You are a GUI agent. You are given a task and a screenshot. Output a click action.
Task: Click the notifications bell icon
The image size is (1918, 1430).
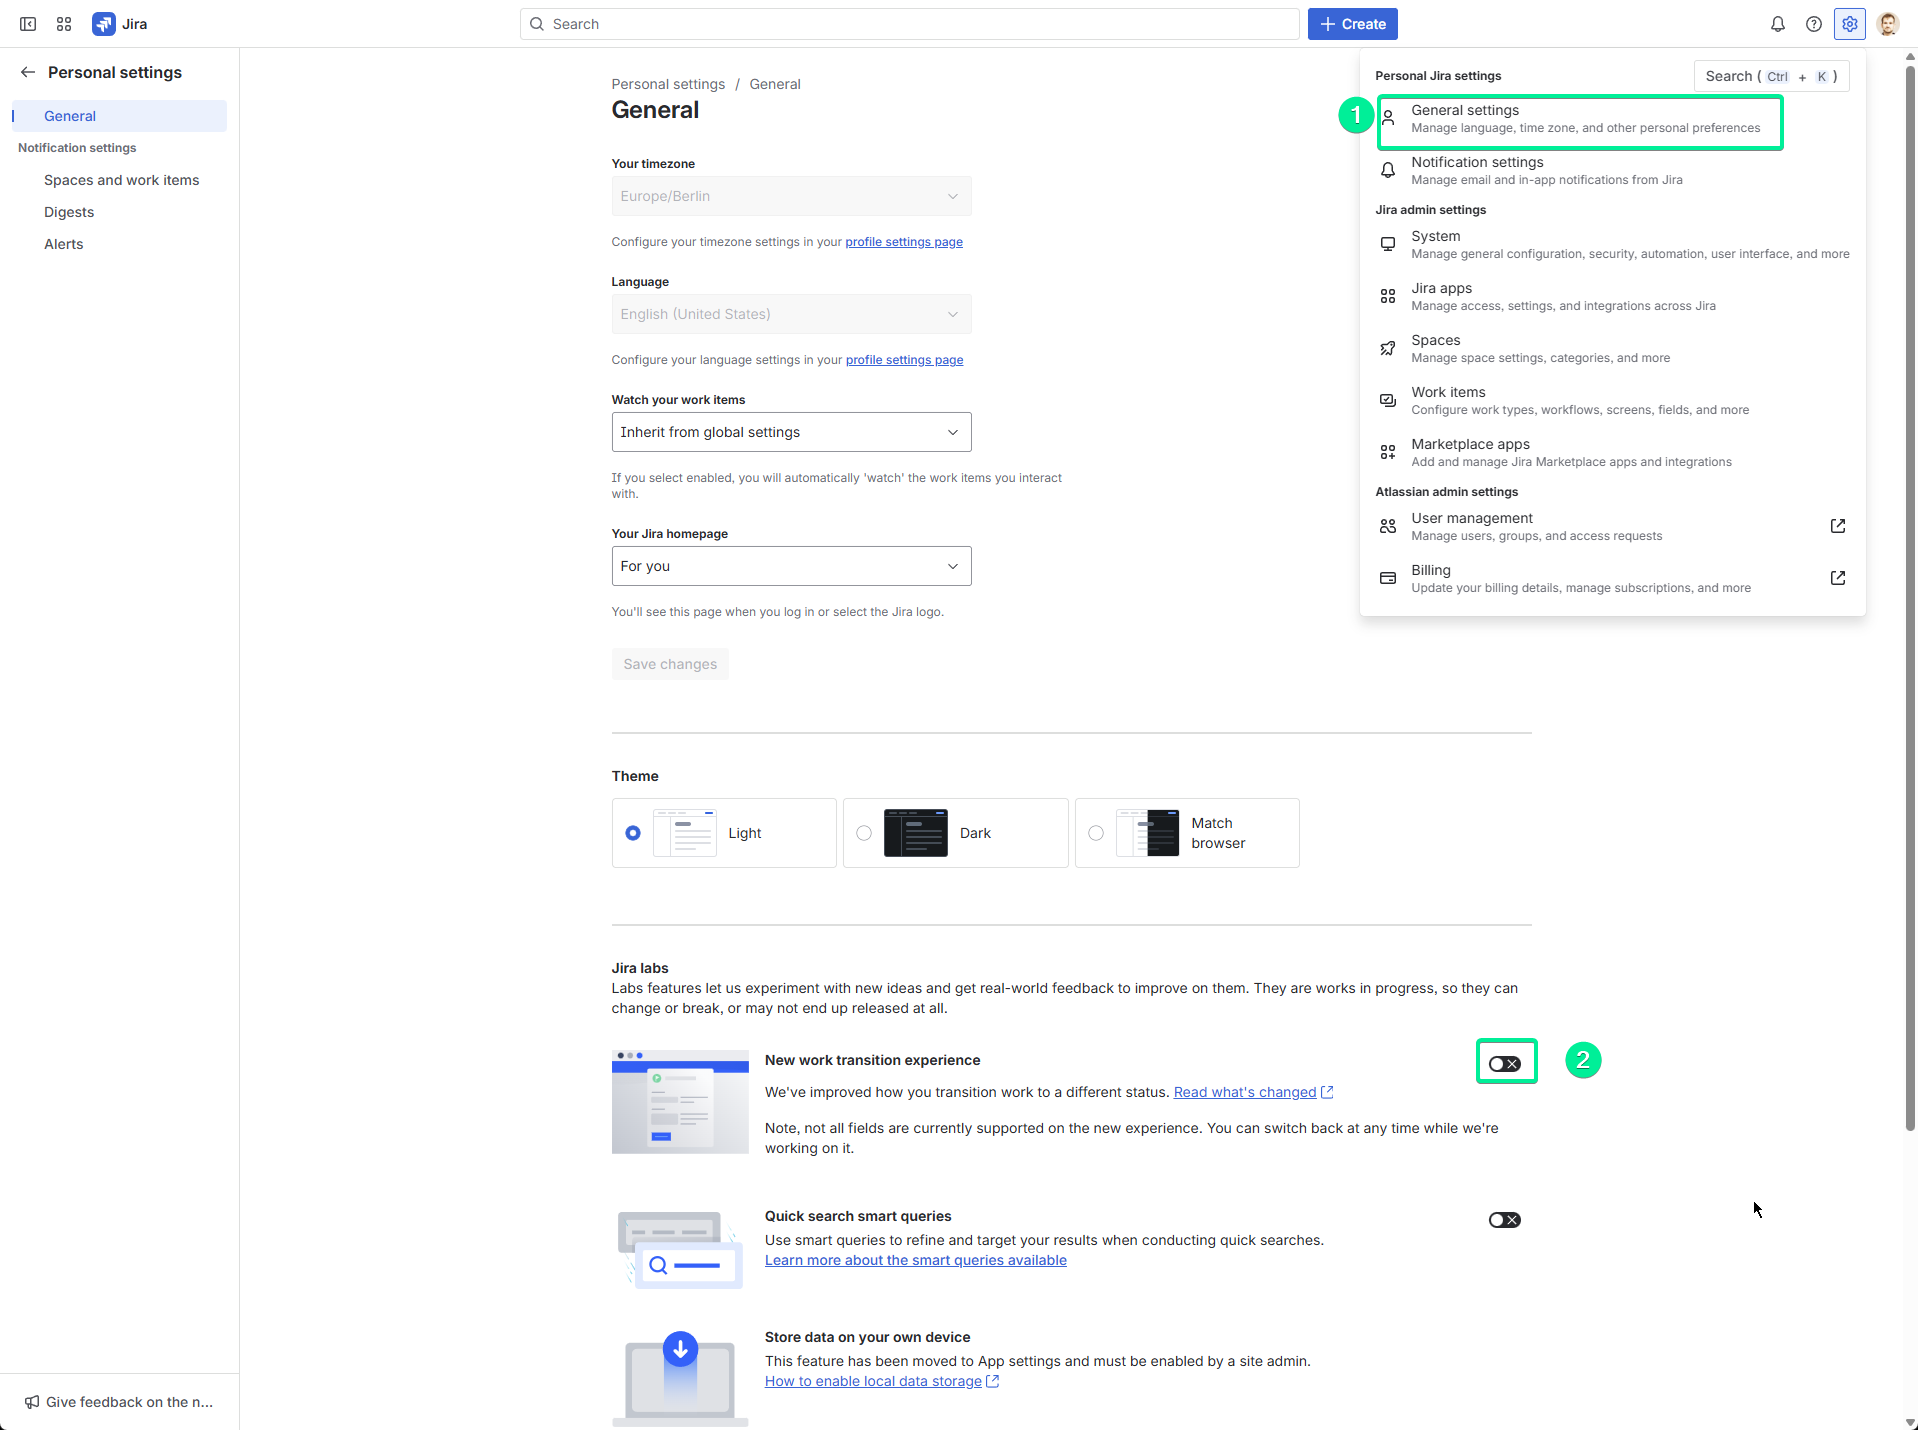click(1777, 24)
